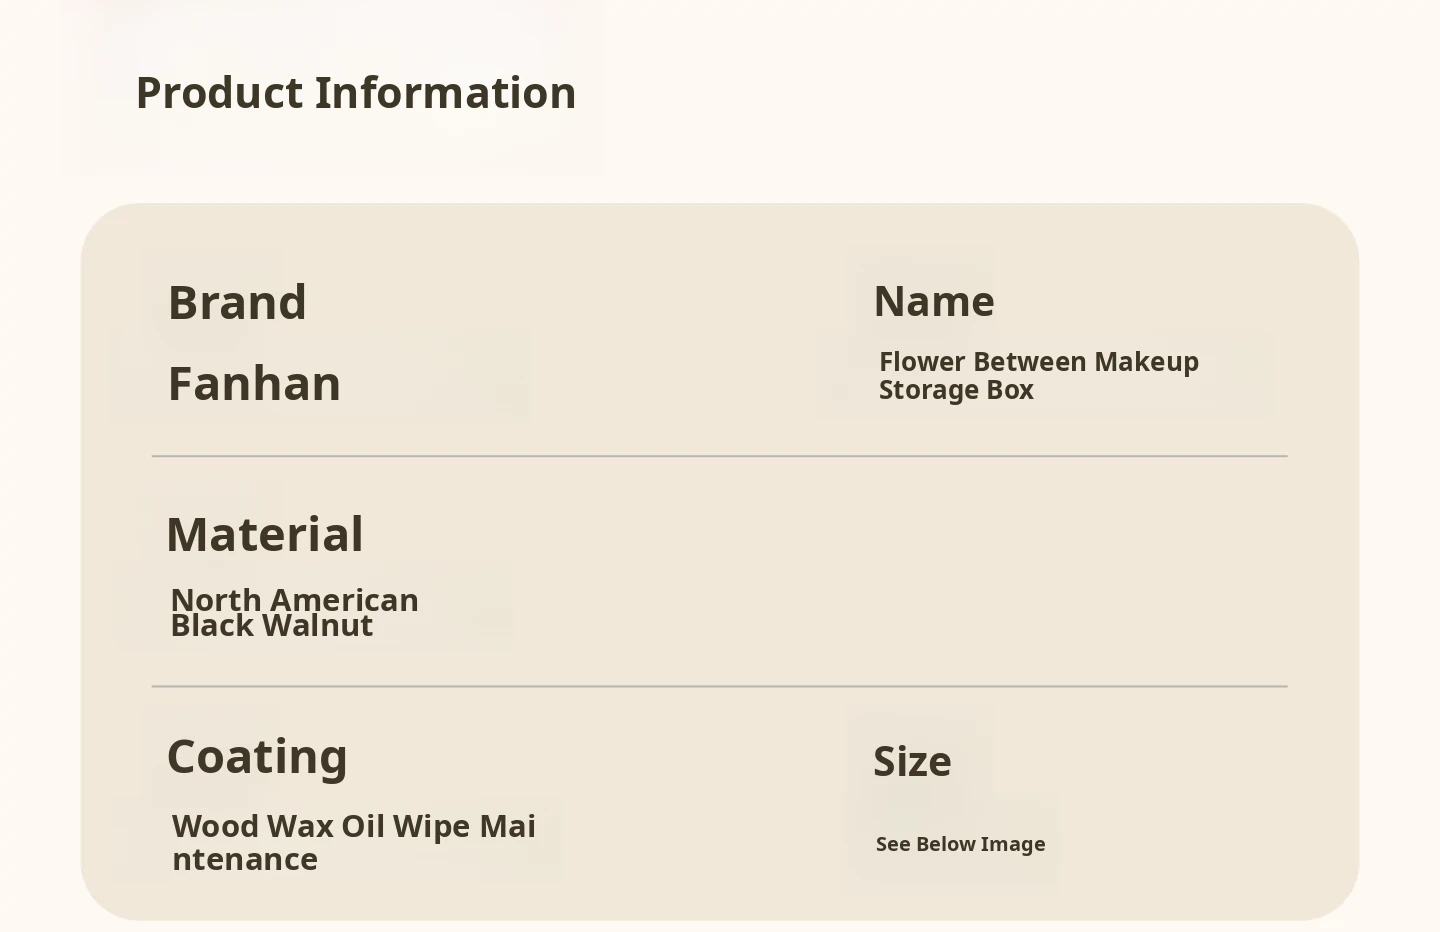Click the word 'Flower' in the product name

922,362
